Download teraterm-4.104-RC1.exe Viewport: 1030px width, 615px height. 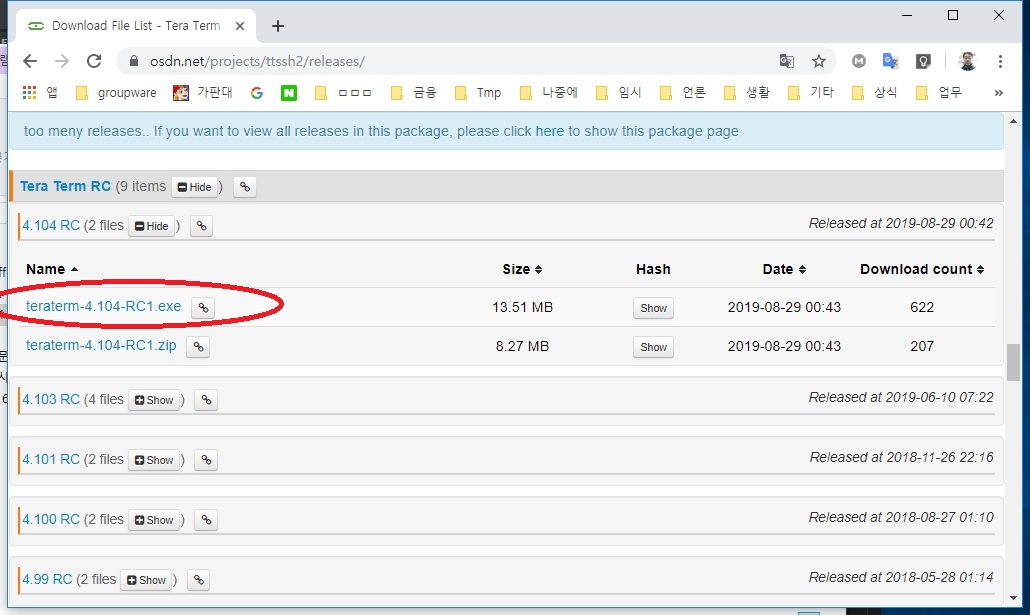(x=103, y=306)
